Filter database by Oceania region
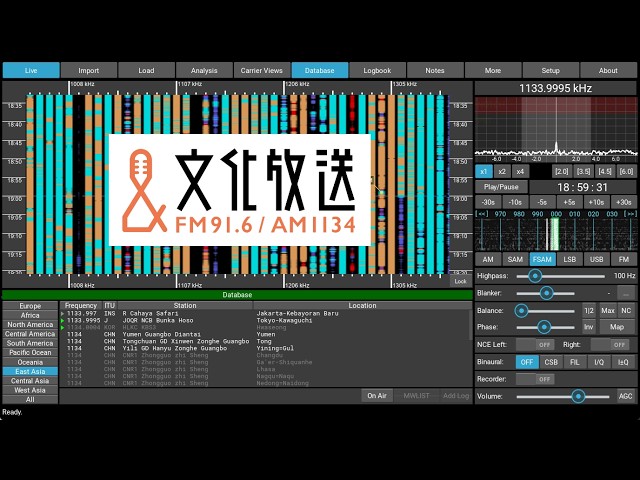Image resolution: width=640 pixels, height=480 pixels. click(x=30, y=362)
